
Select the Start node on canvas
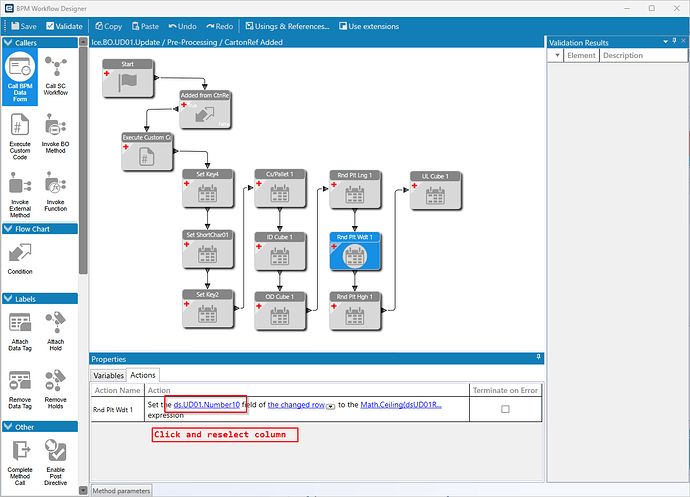[128, 78]
